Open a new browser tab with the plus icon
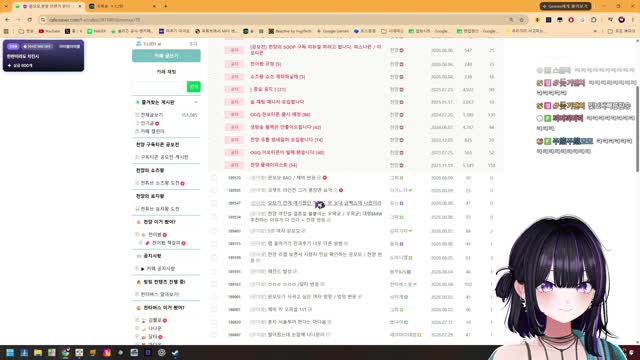This screenshot has height=360, width=640. pos(166,6)
